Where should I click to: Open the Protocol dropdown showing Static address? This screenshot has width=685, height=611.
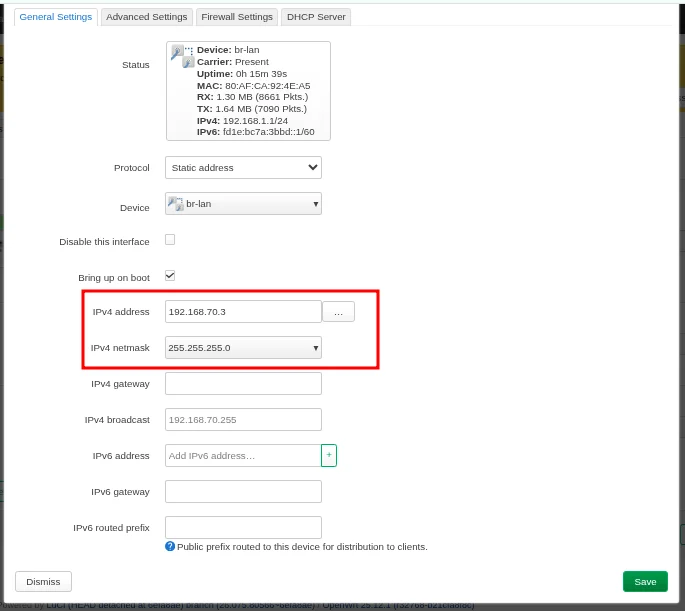point(243,168)
